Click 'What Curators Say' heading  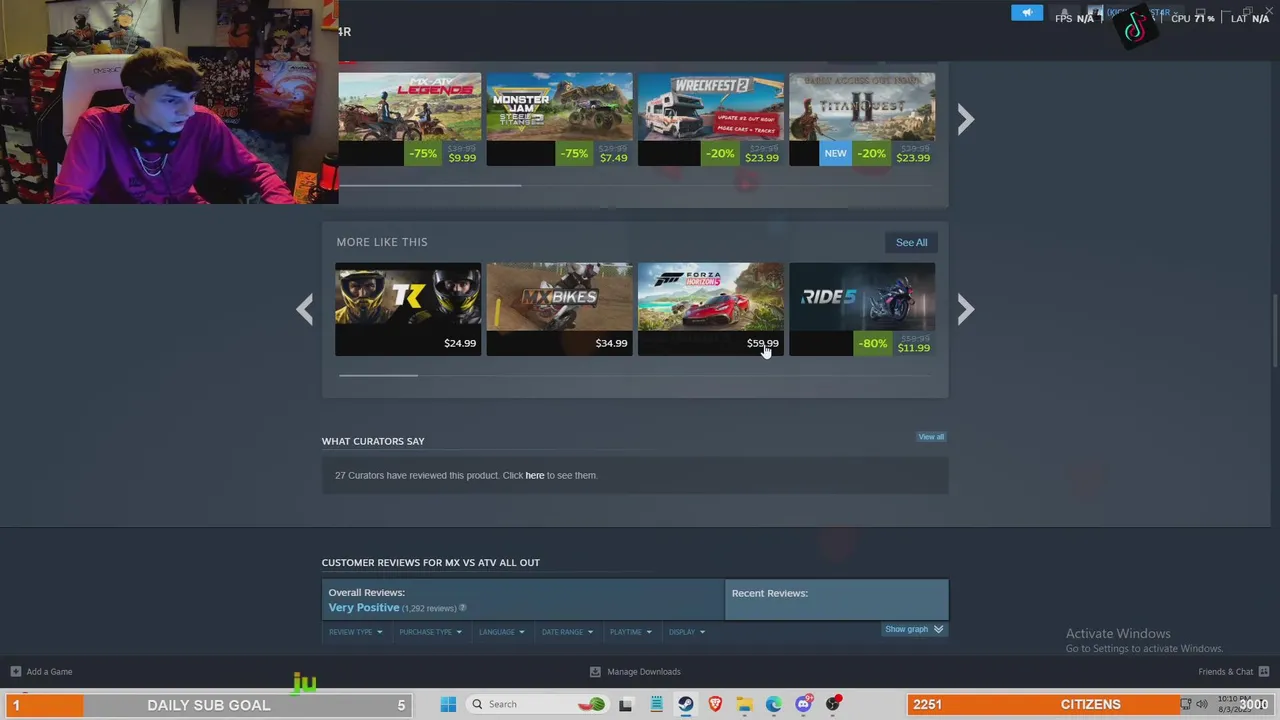(x=373, y=441)
